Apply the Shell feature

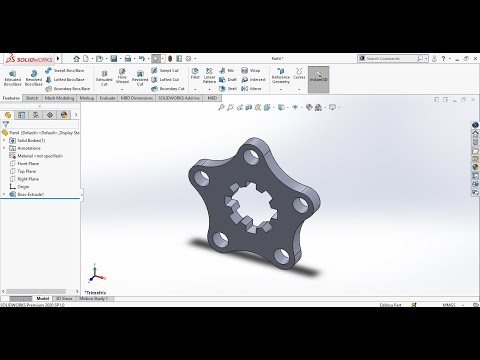tap(228, 89)
